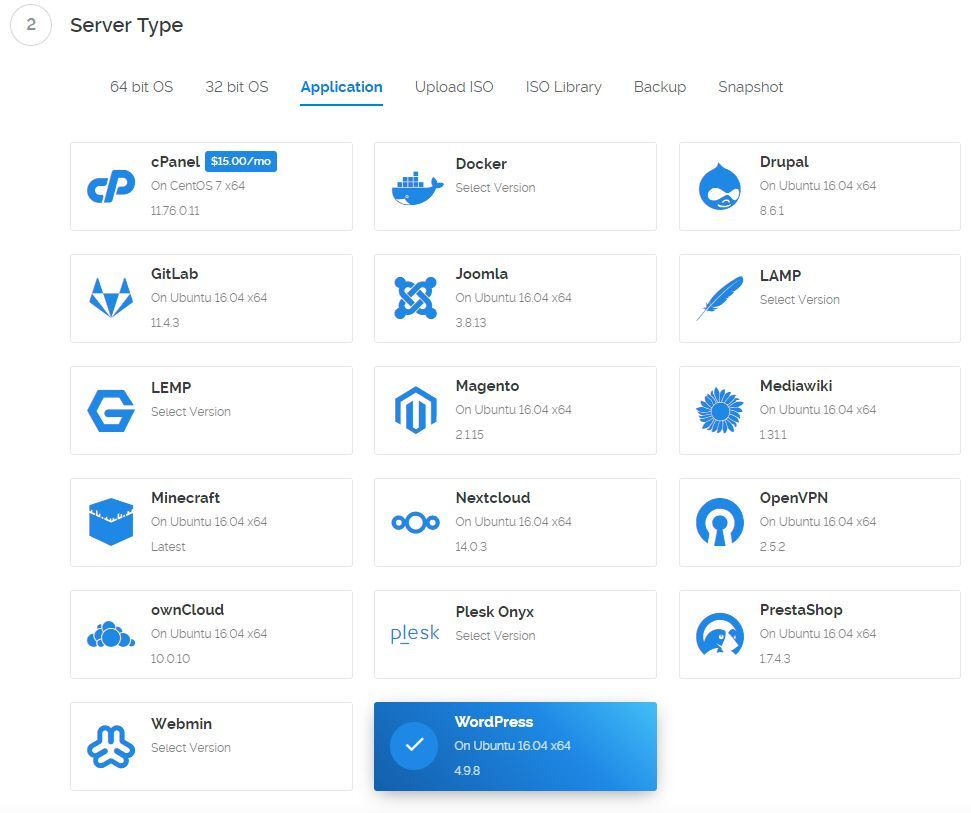This screenshot has width=971, height=813.
Task: Click the Plesk Onyx title text
Action: pos(494,612)
